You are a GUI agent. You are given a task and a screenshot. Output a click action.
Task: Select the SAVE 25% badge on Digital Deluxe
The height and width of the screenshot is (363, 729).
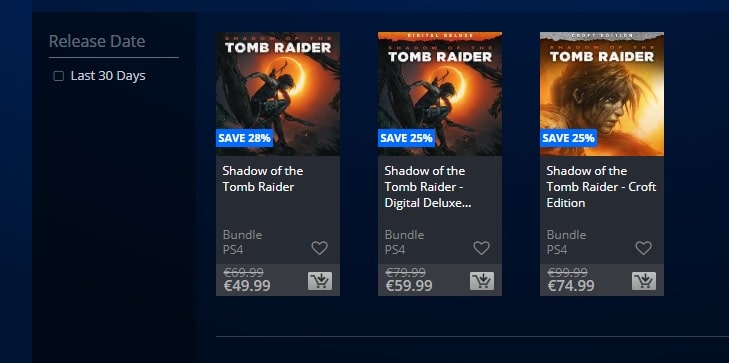pyautogui.click(x=406, y=138)
